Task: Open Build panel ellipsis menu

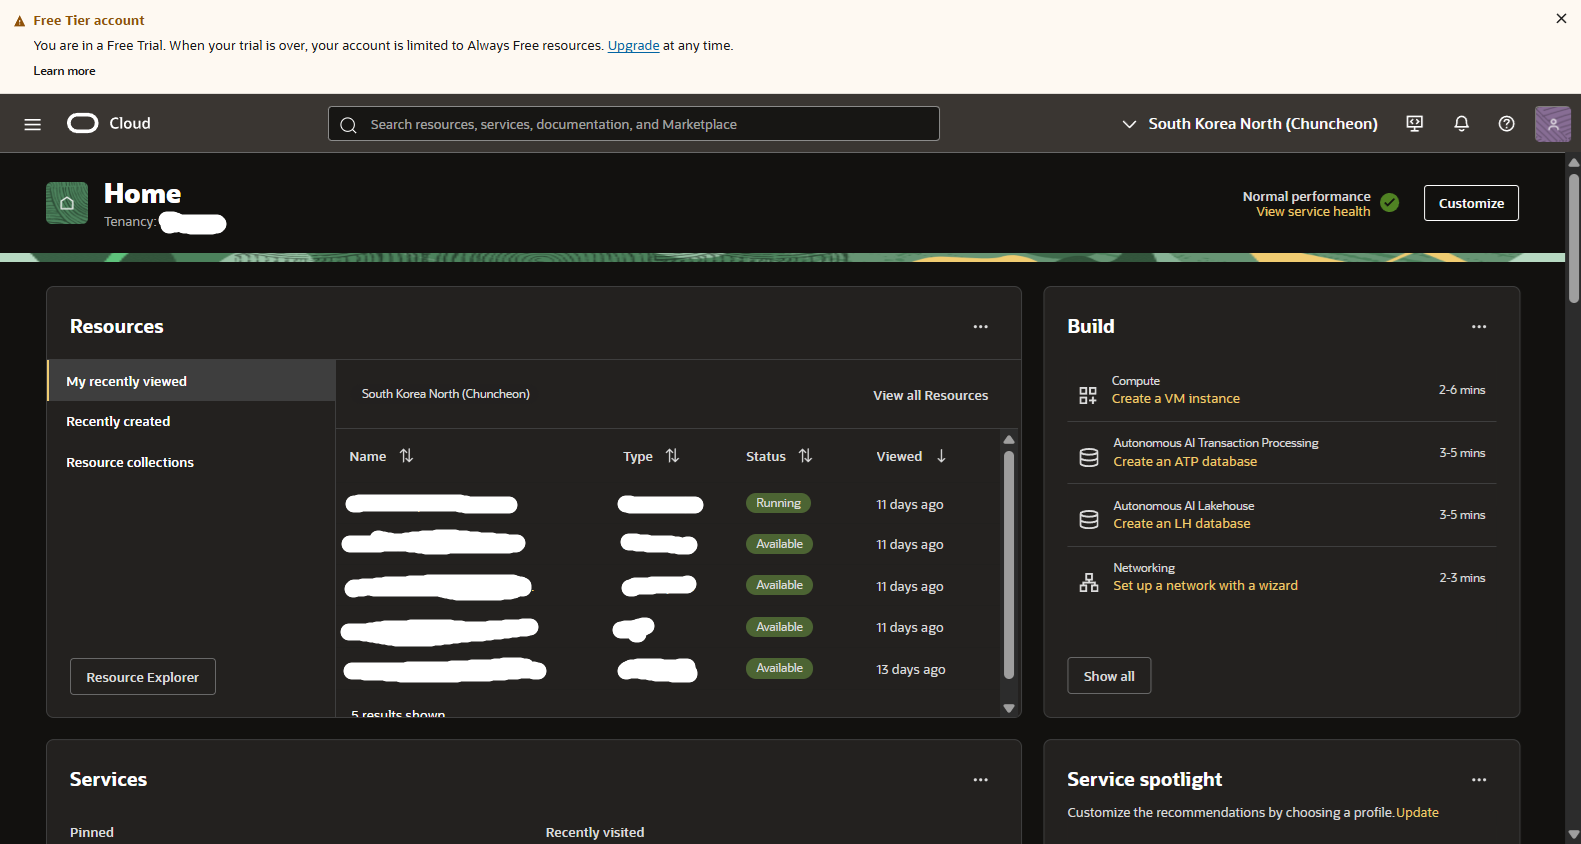Action: [x=1478, y=327]
